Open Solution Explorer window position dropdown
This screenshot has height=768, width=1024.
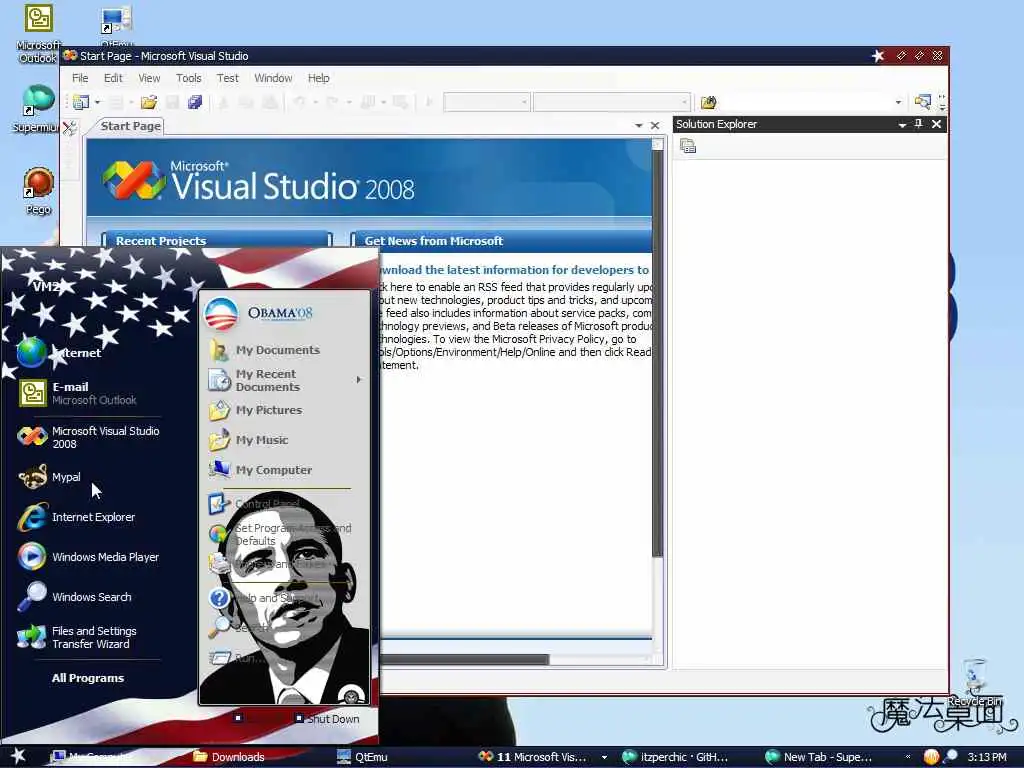[902, 124]
